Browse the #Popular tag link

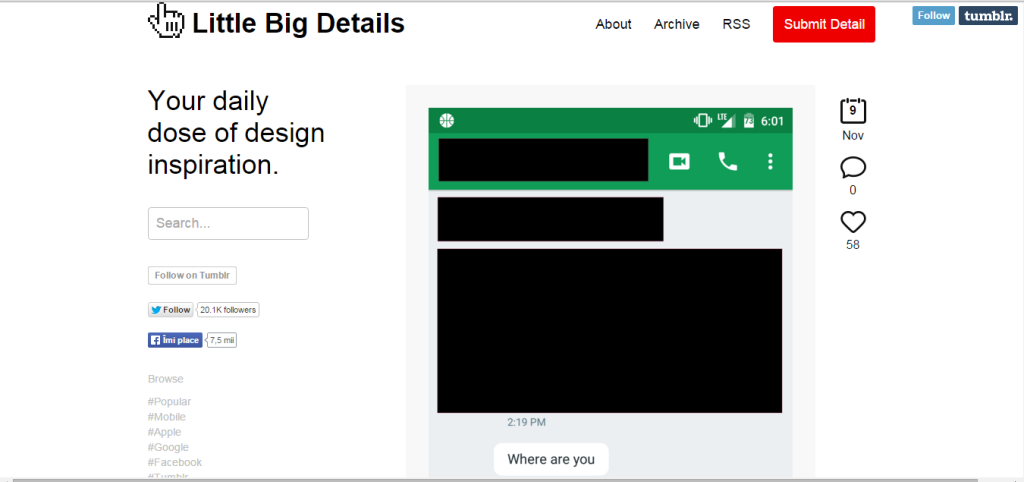169,402
